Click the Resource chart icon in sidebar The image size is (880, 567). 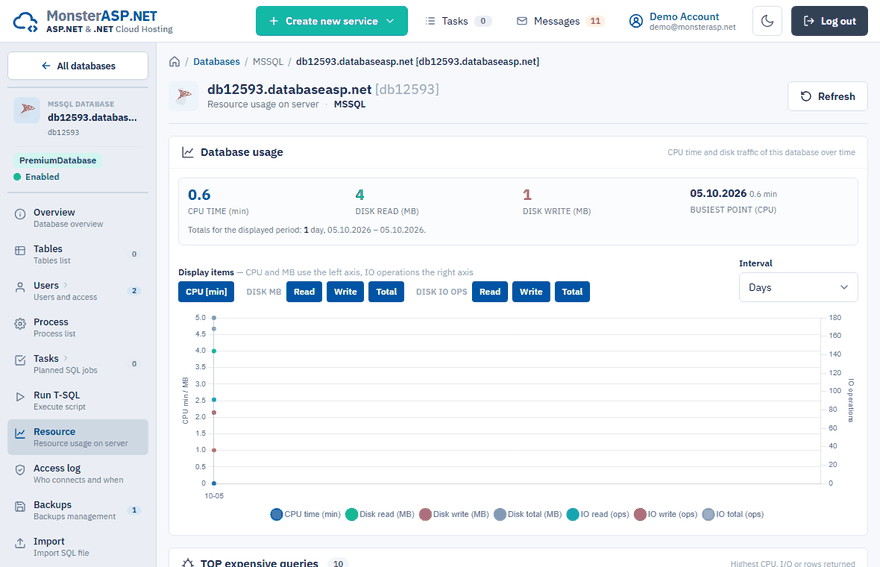(x=20, y=433)
